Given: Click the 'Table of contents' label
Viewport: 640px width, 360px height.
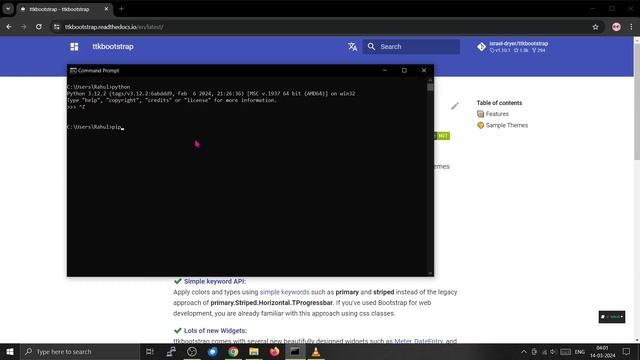Looking at the screenshot, I should click(x=499, y=103).
